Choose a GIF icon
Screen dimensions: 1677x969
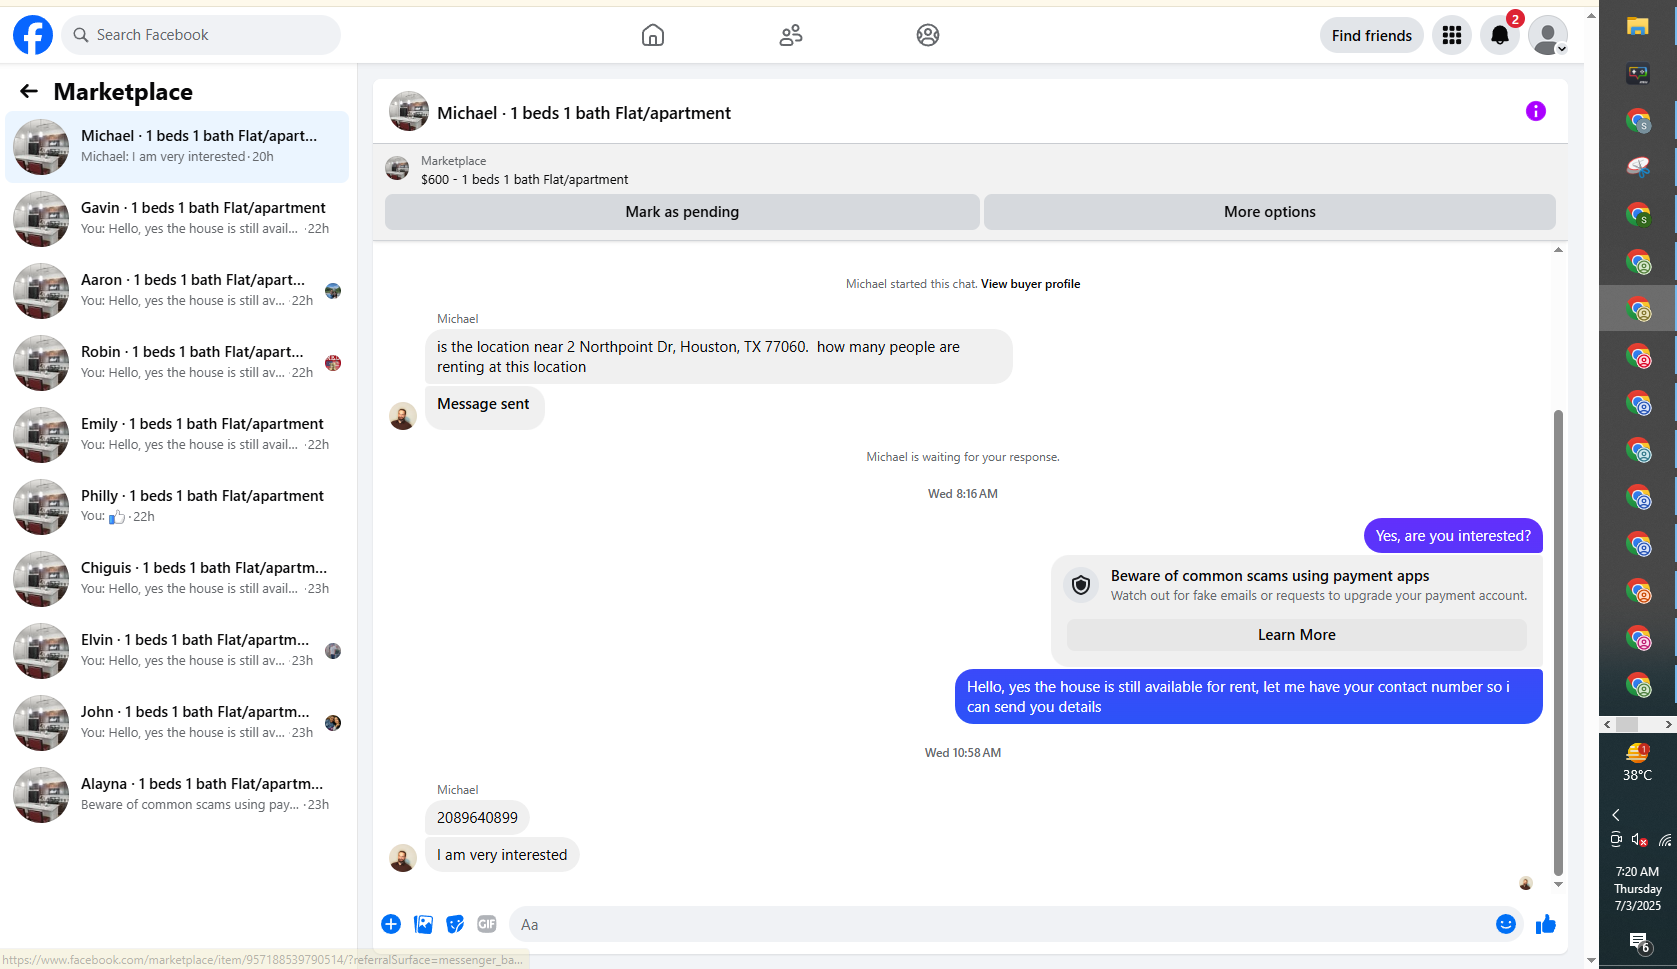coord(487,924)
